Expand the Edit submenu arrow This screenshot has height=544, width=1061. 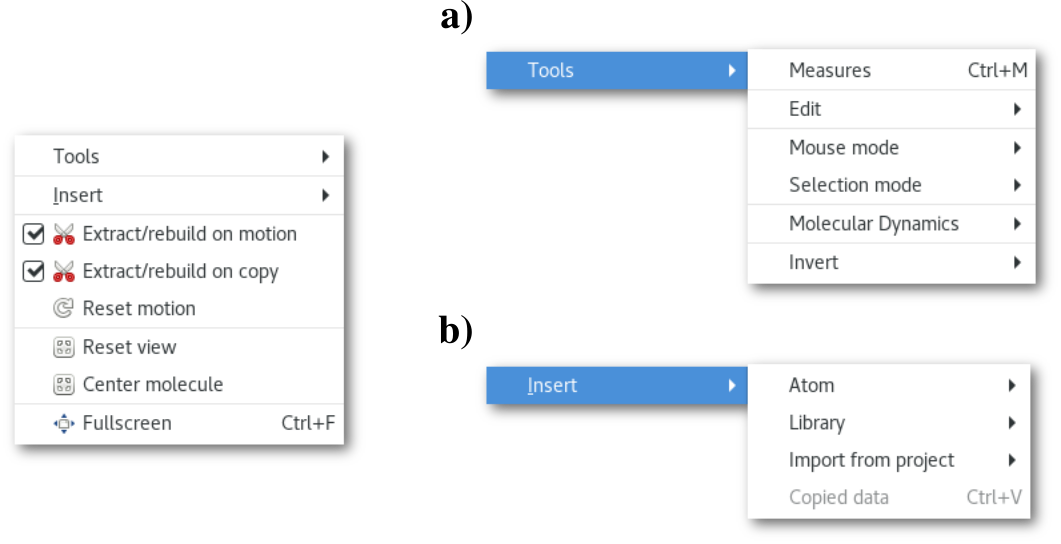pos(1017,109)
